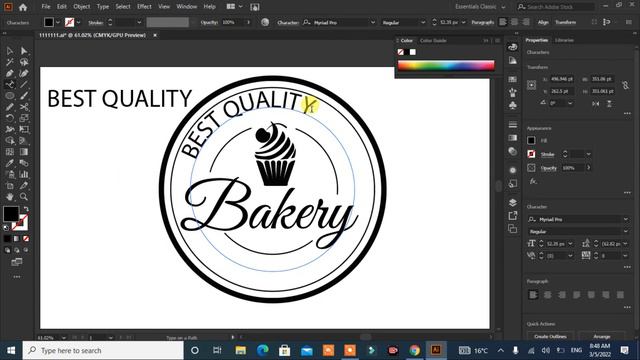Click the Transform link in control bar
The width and height of the screenshot is (640, 360).
(565, 22)
